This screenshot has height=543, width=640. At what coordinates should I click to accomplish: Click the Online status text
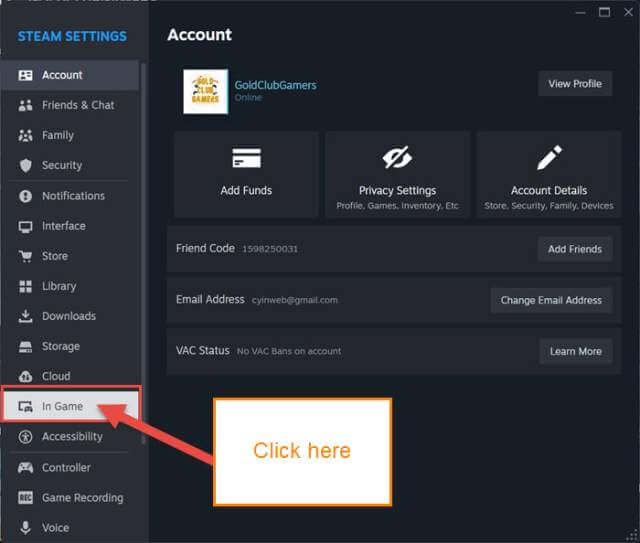[x=248, y=98]
